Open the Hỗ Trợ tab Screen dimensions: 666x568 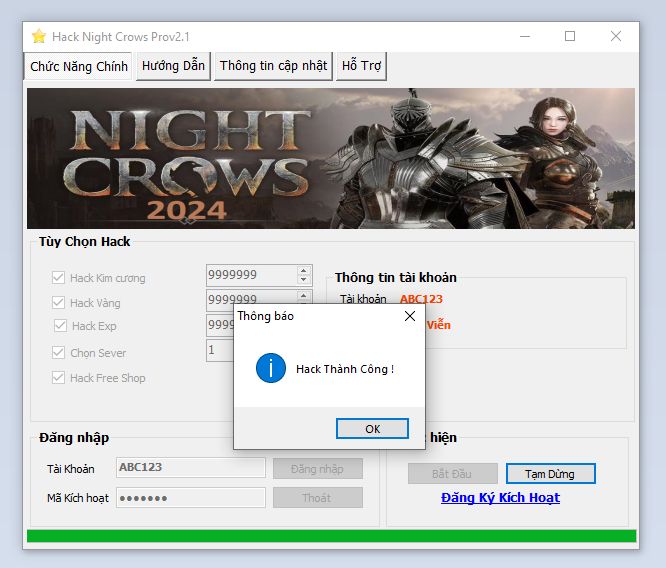click(x=361, y=66)
